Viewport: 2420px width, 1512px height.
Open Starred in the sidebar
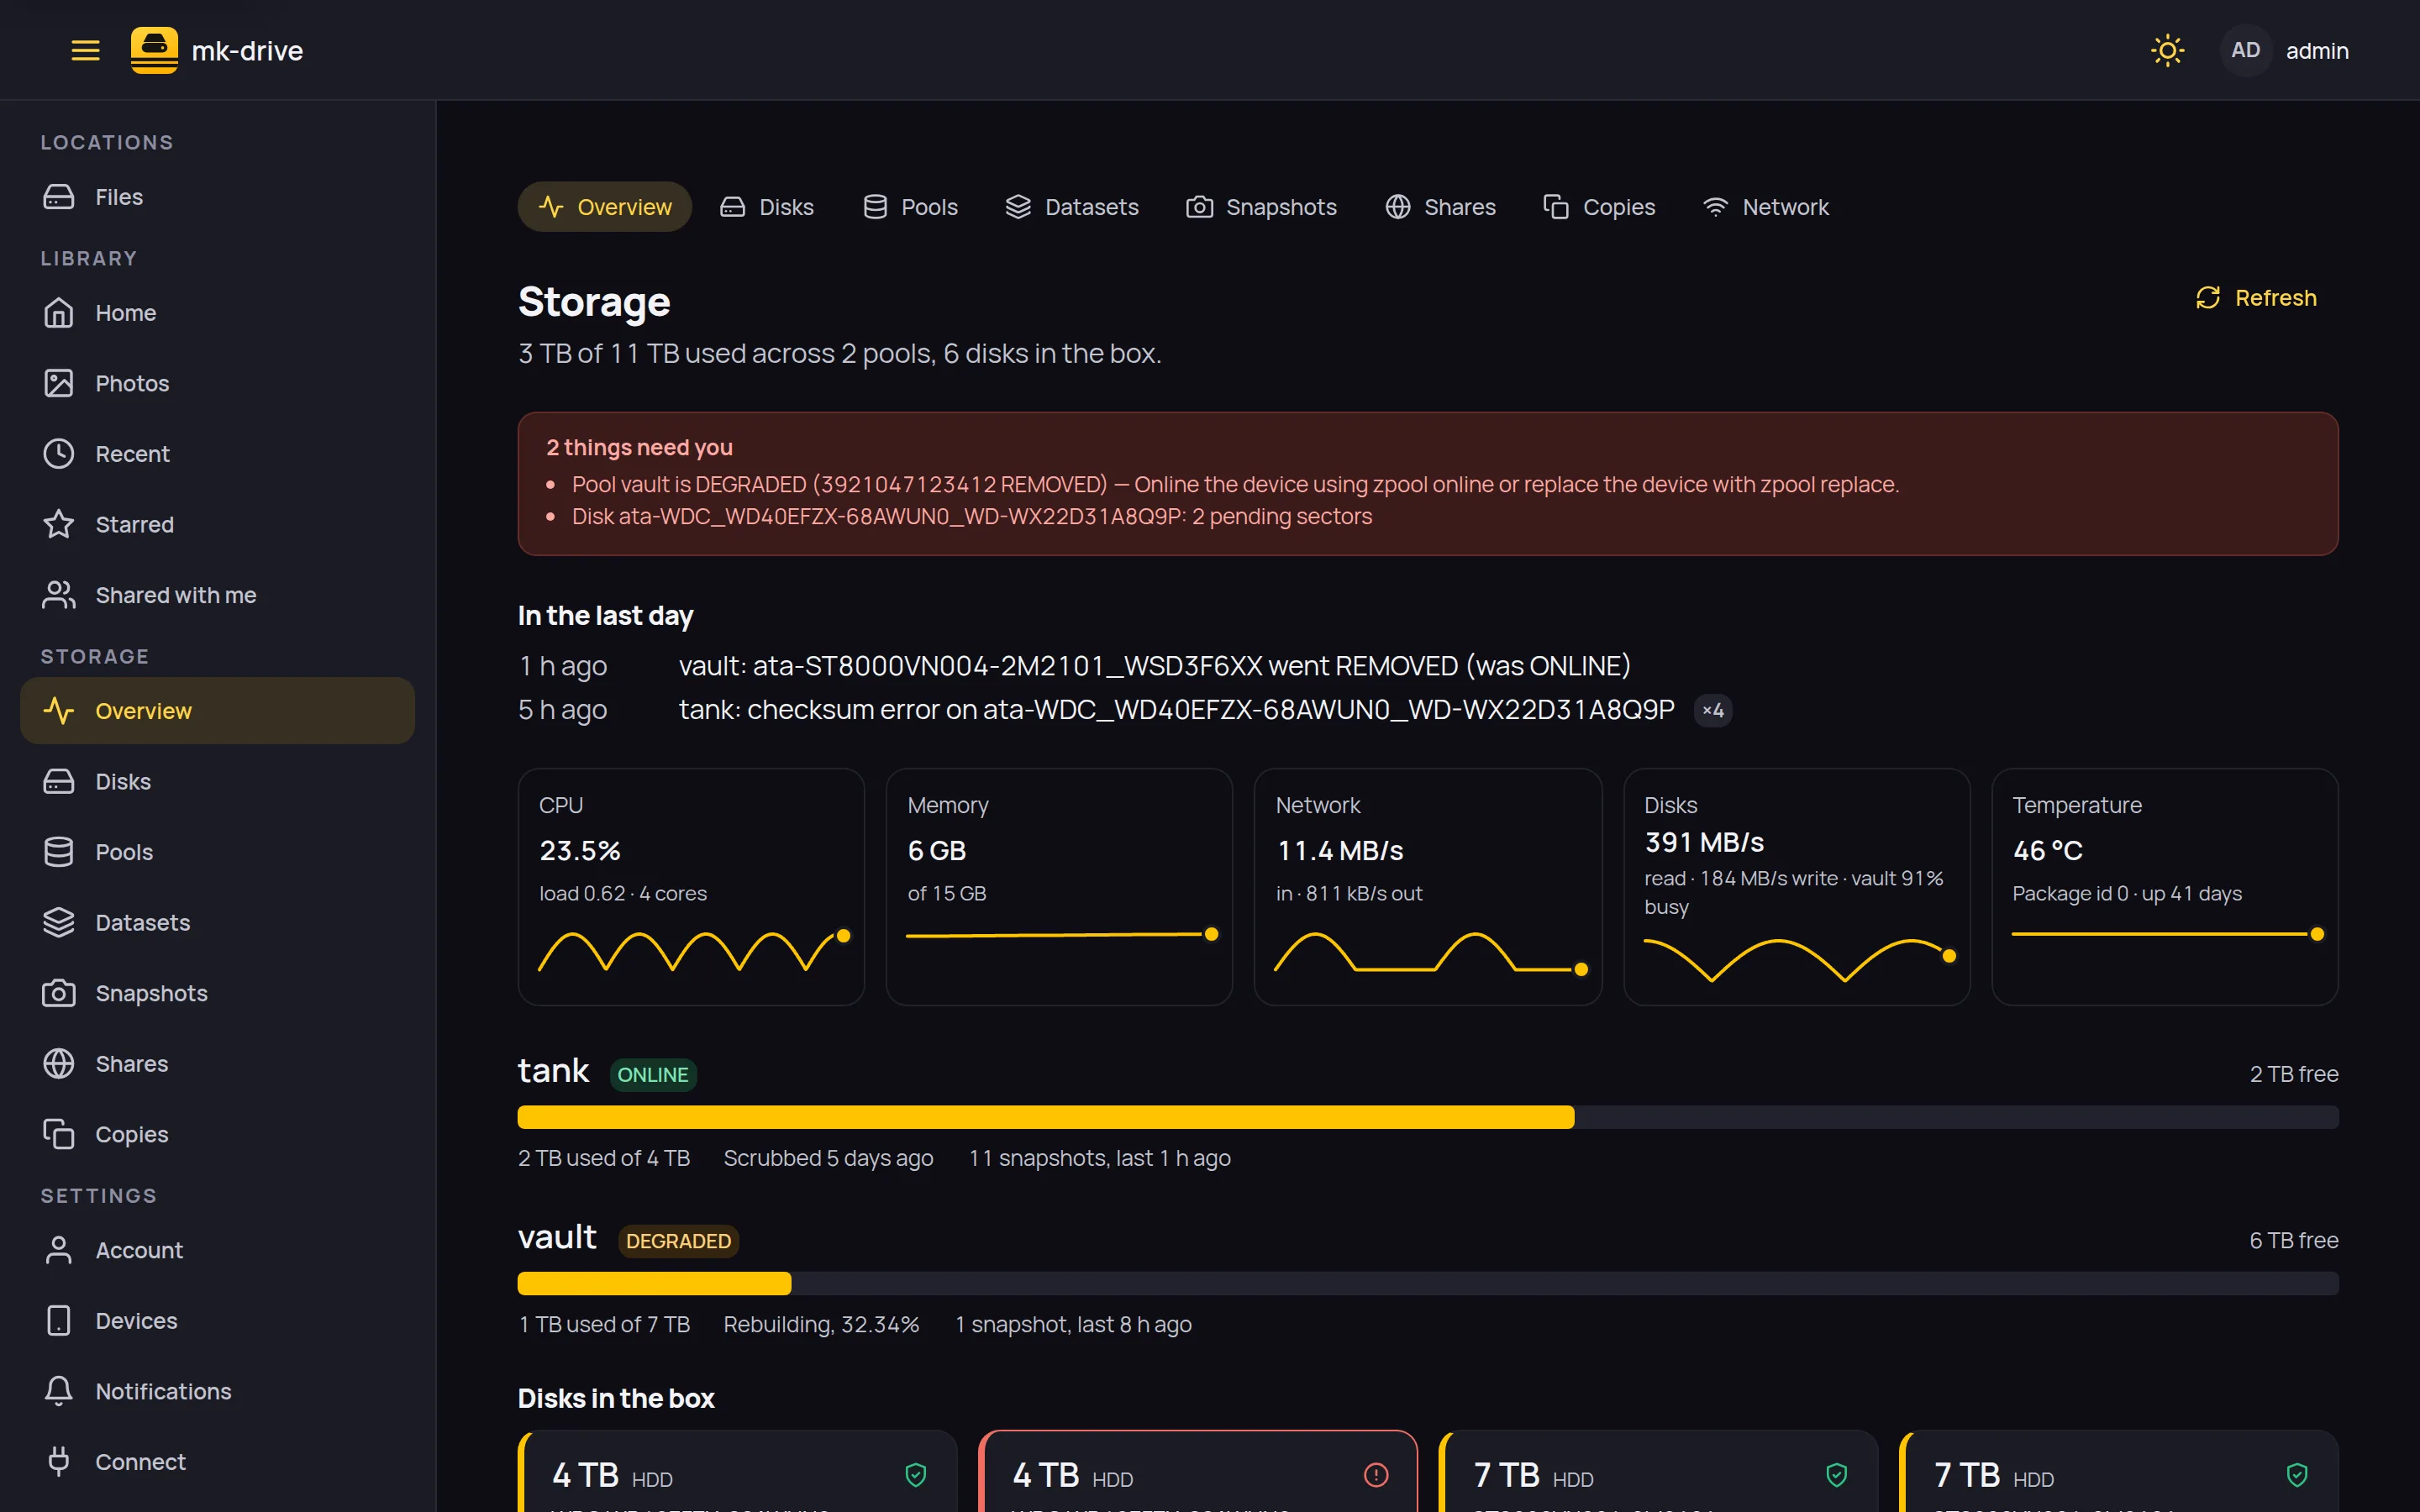click(x=217, y=524)
